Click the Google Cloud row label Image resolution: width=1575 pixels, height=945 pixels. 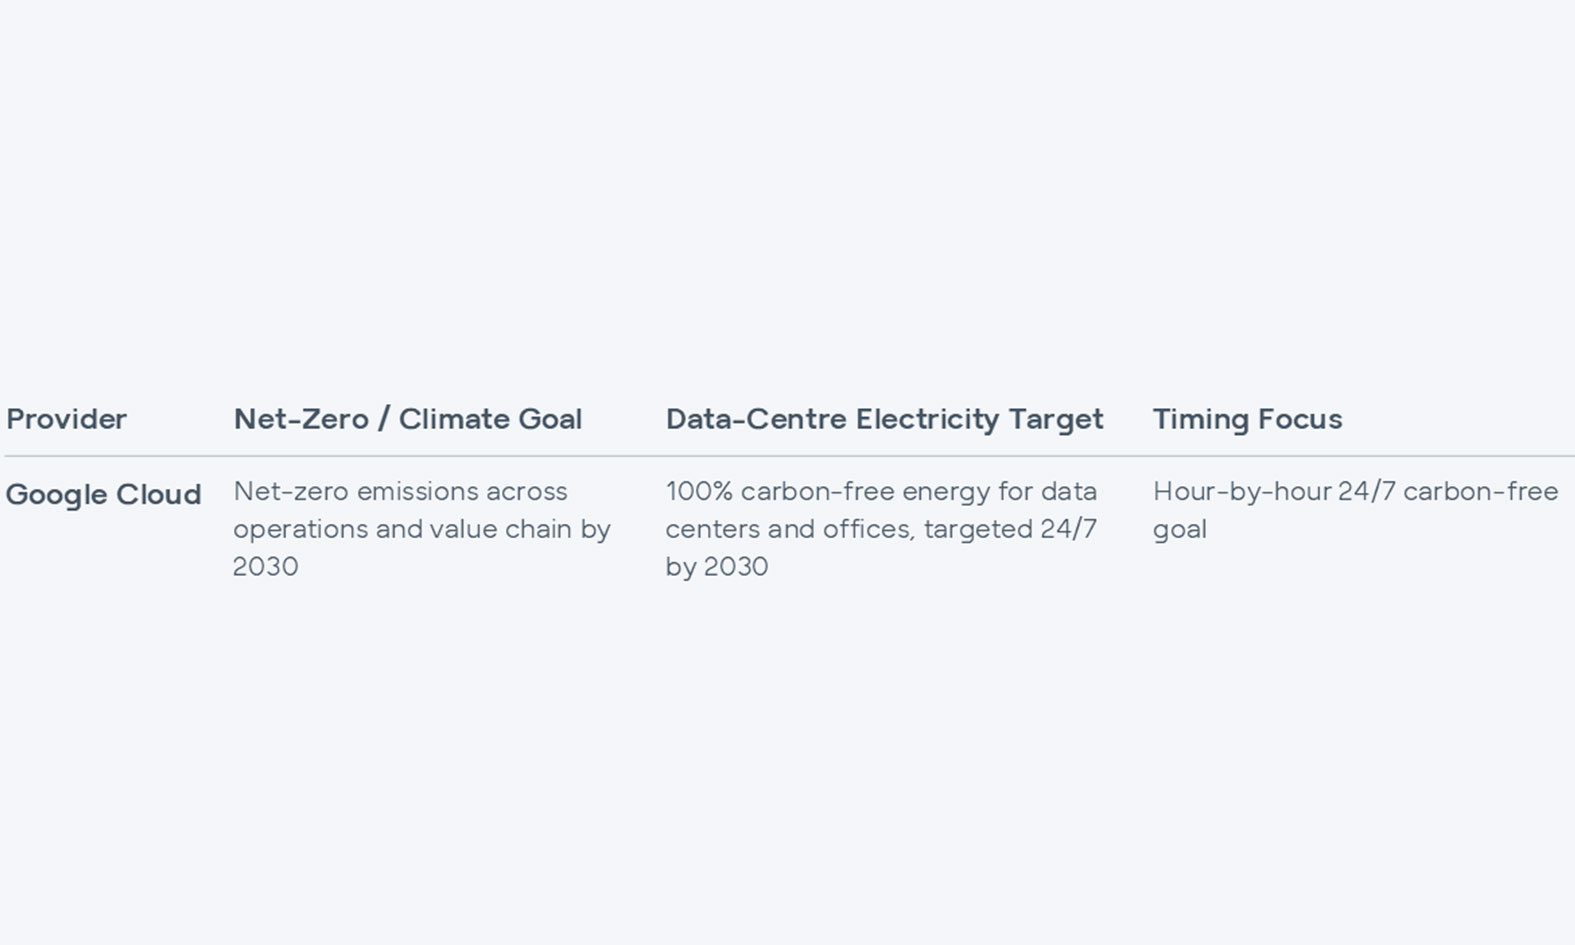[103, 495]
